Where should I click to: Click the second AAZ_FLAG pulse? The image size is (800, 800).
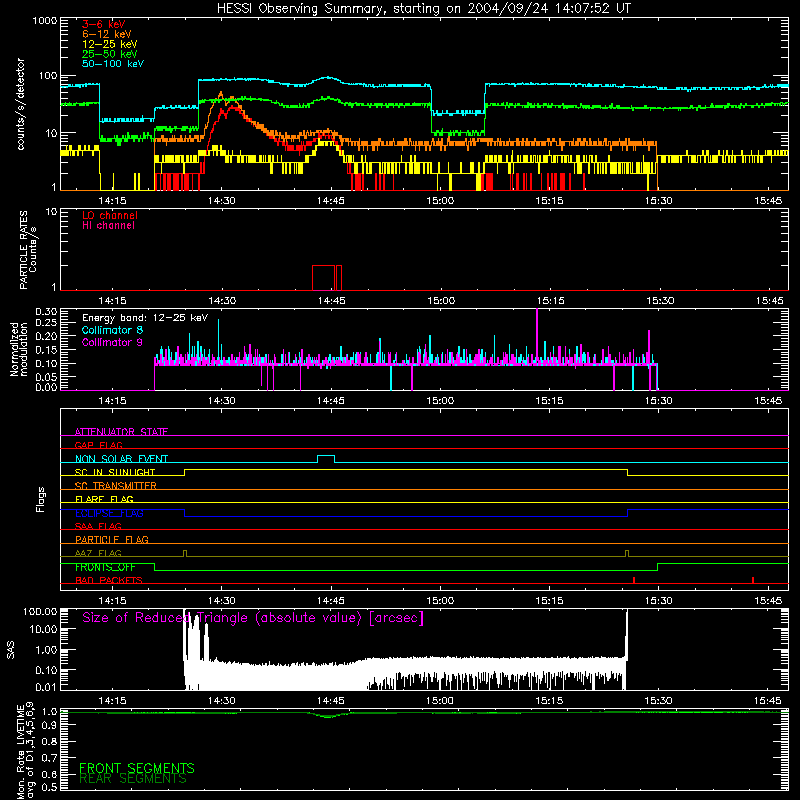[627, 554]
